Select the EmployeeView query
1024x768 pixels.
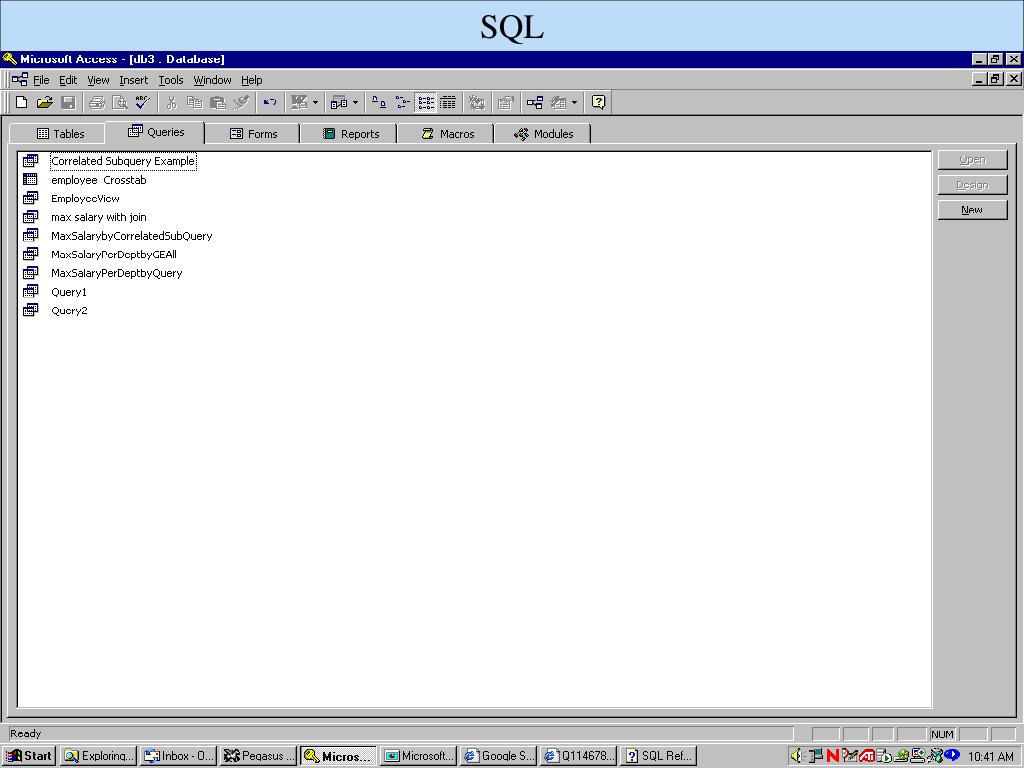click(86, 199)
